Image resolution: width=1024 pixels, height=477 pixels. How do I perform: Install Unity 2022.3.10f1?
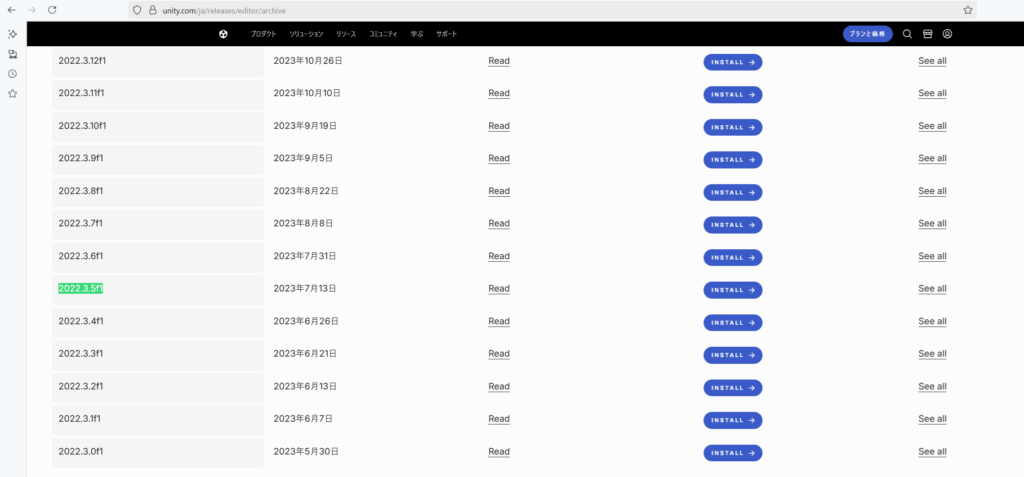pos(733,127)
